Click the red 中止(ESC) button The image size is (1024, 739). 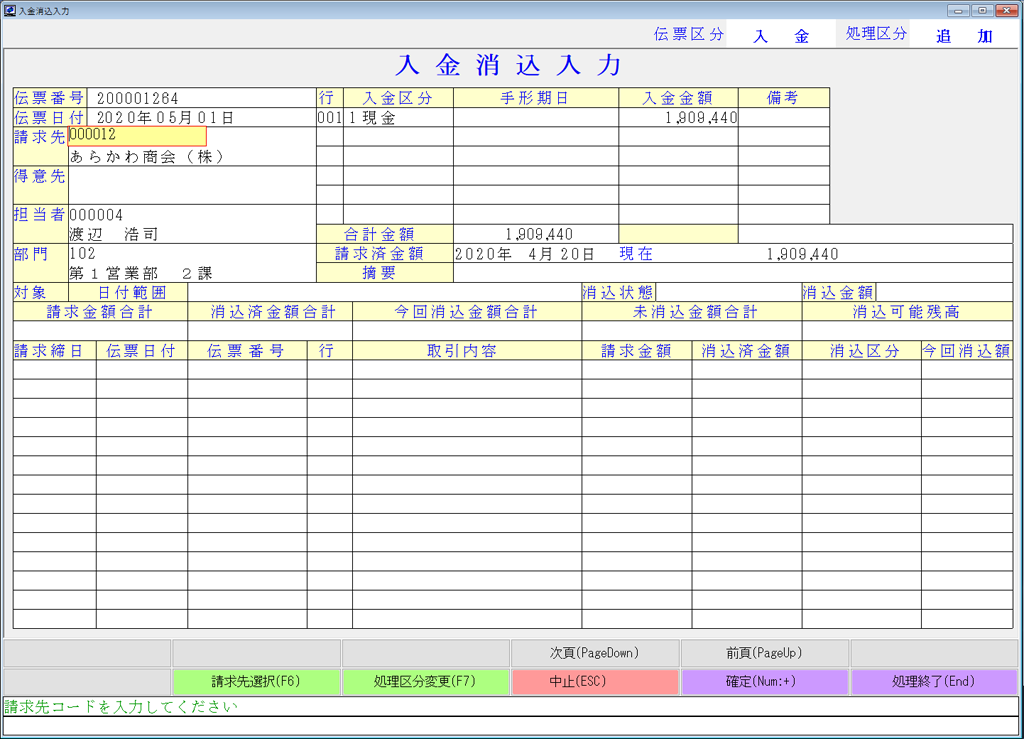[x=595, y=681]
